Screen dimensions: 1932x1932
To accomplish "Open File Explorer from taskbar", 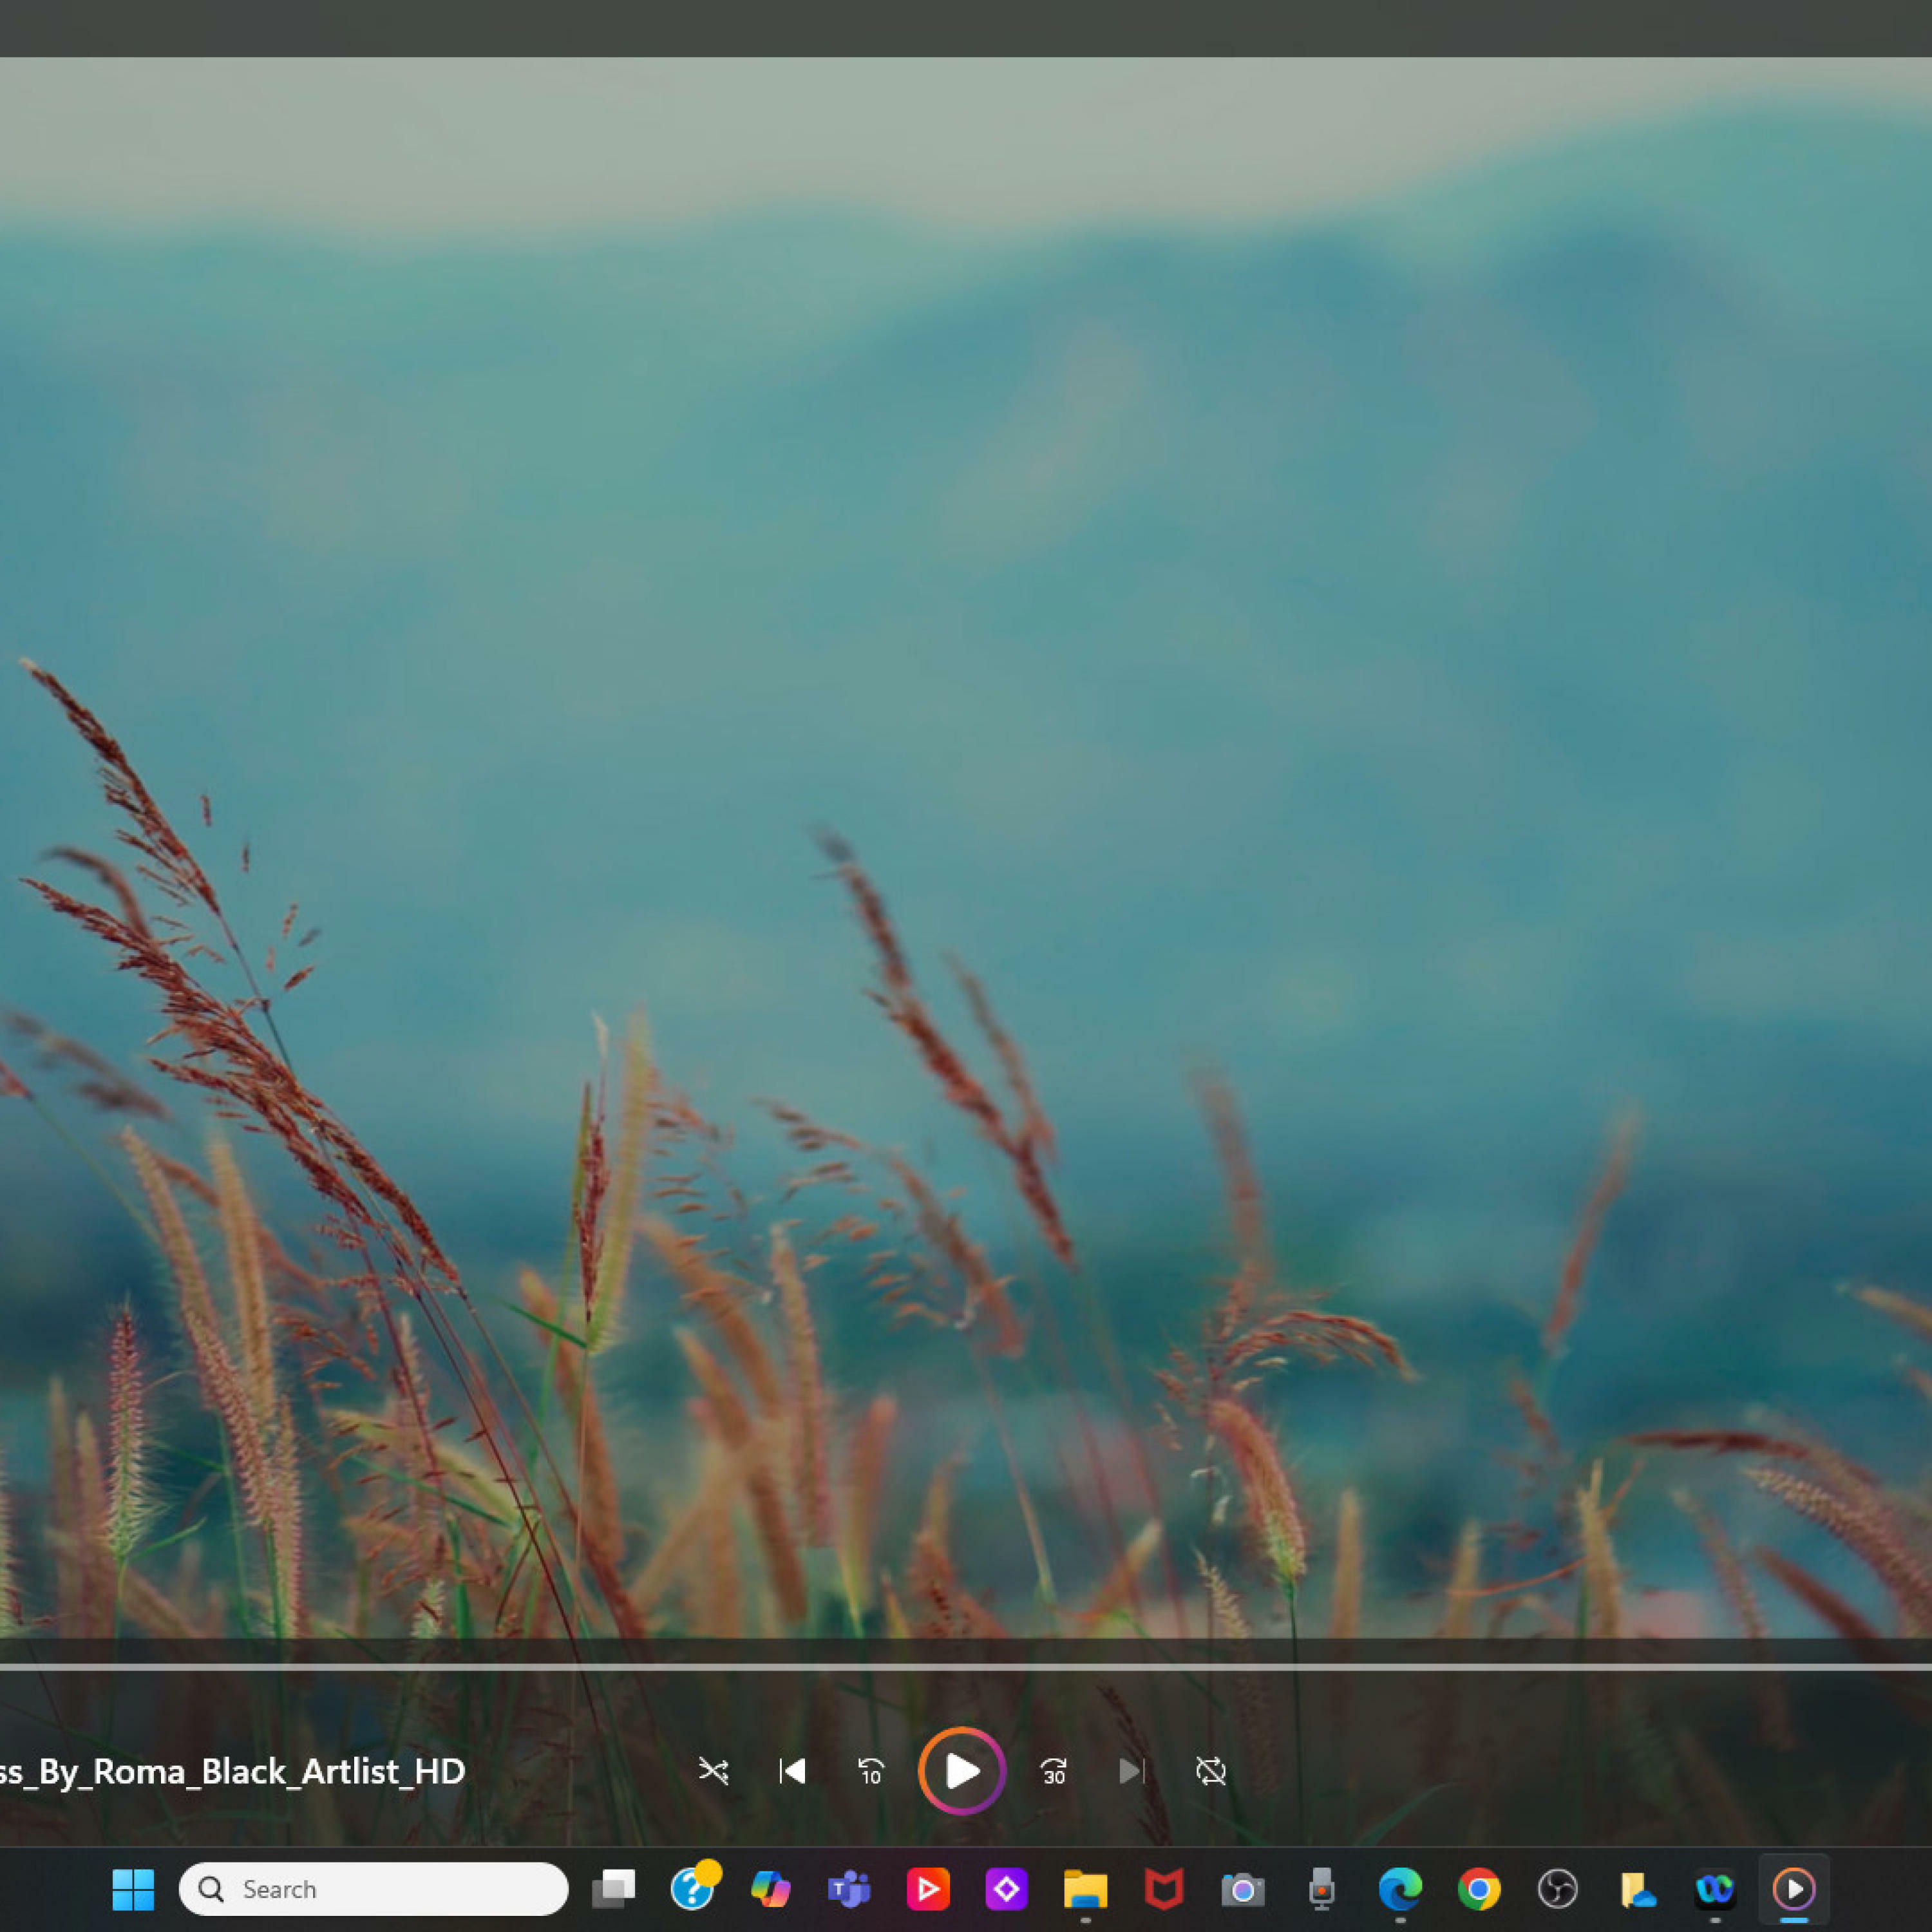I will (x=1085, y=1889).
